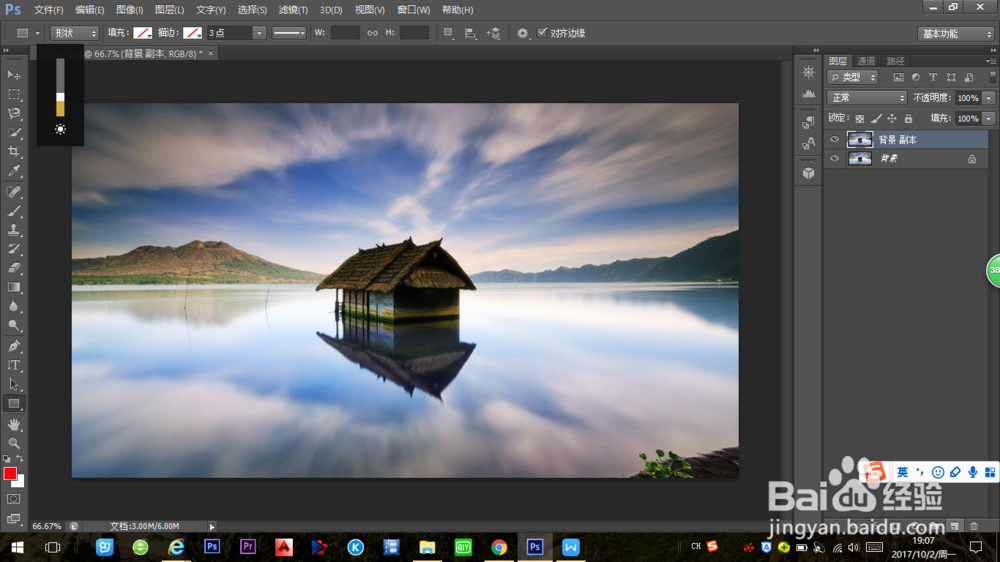
Task: Open the red foreground color swatch
Action: point(10,473)
